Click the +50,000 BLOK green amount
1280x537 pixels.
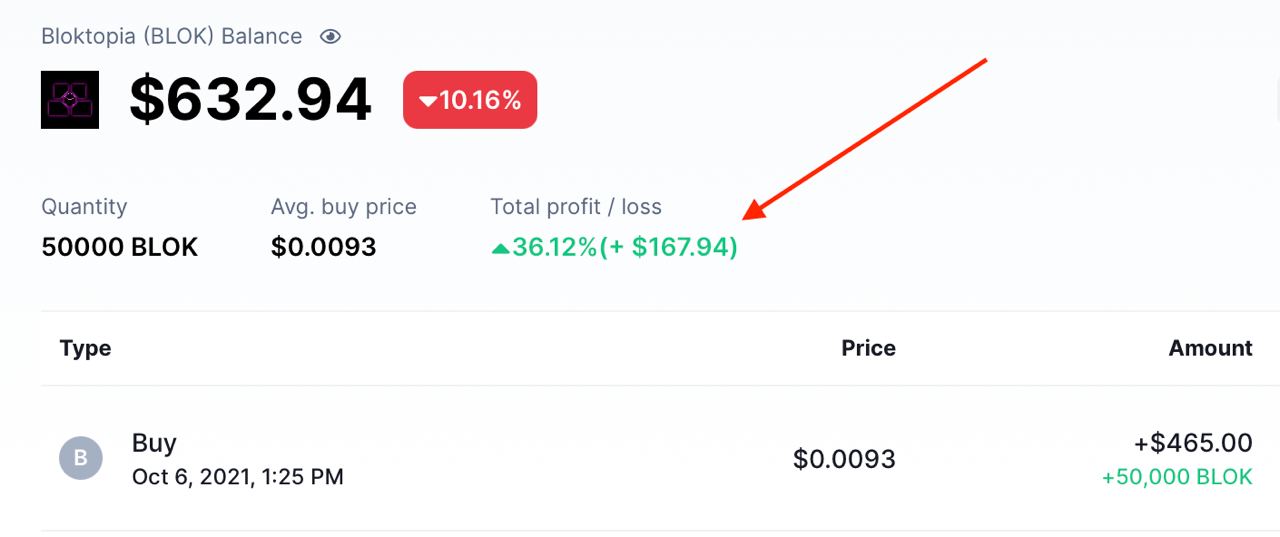pos(1177,477)
